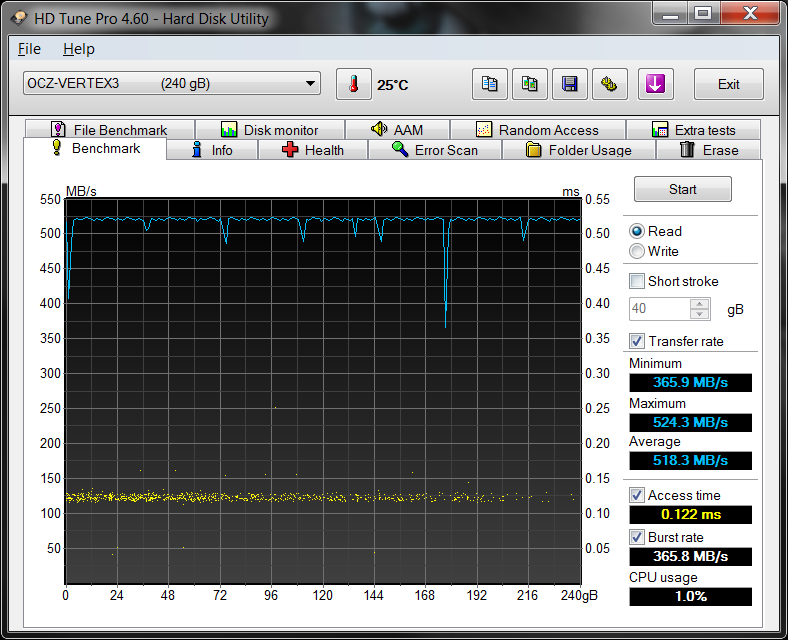The height and width of the screenshot is (640, 788).
Task: Increase short stroke value with up arrow
Action: pos(700,304)
